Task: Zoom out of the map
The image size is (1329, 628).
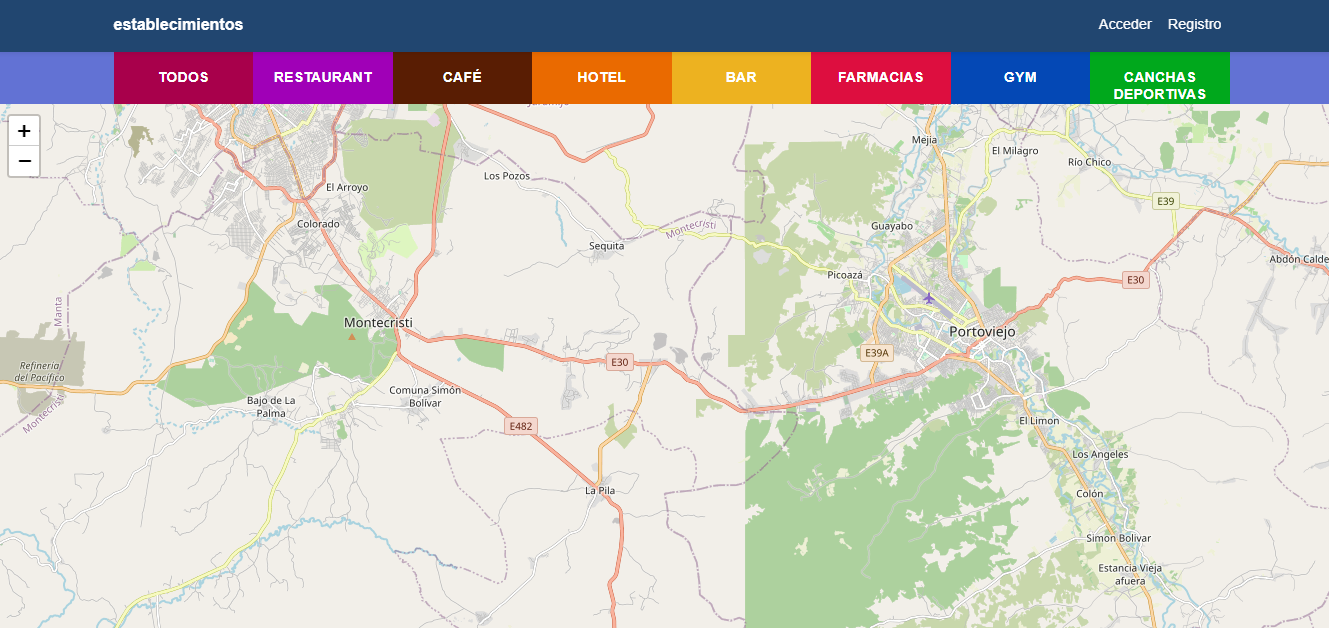Action: coord(24,161)
